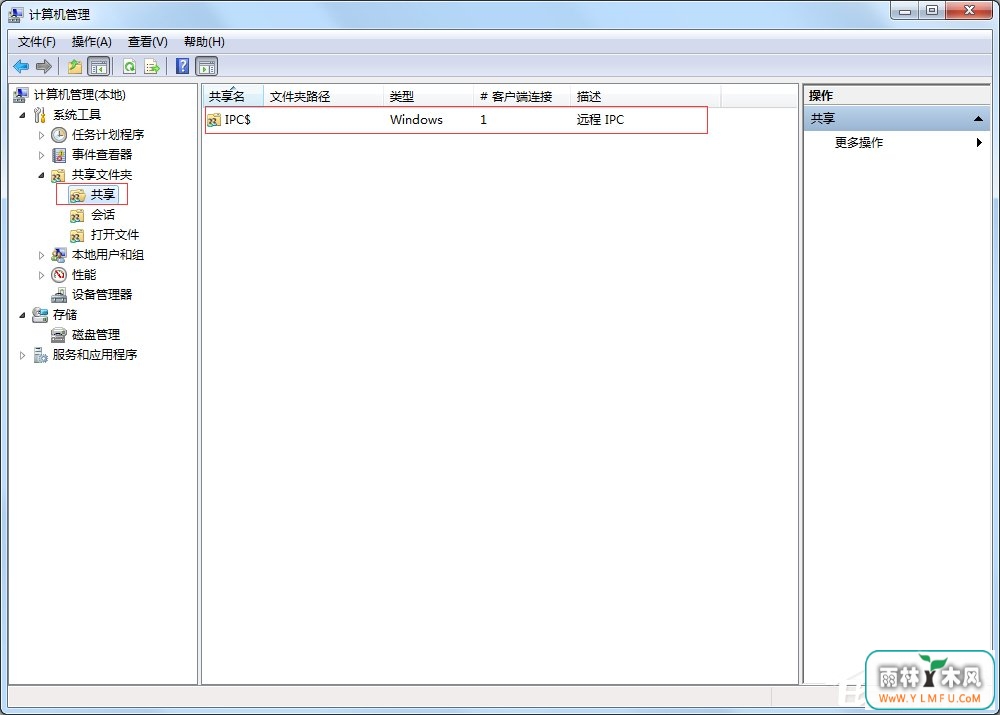Click the IPC$ share row icon
The width and height of the screenshot is (1000, 715).
coord(214,120)
